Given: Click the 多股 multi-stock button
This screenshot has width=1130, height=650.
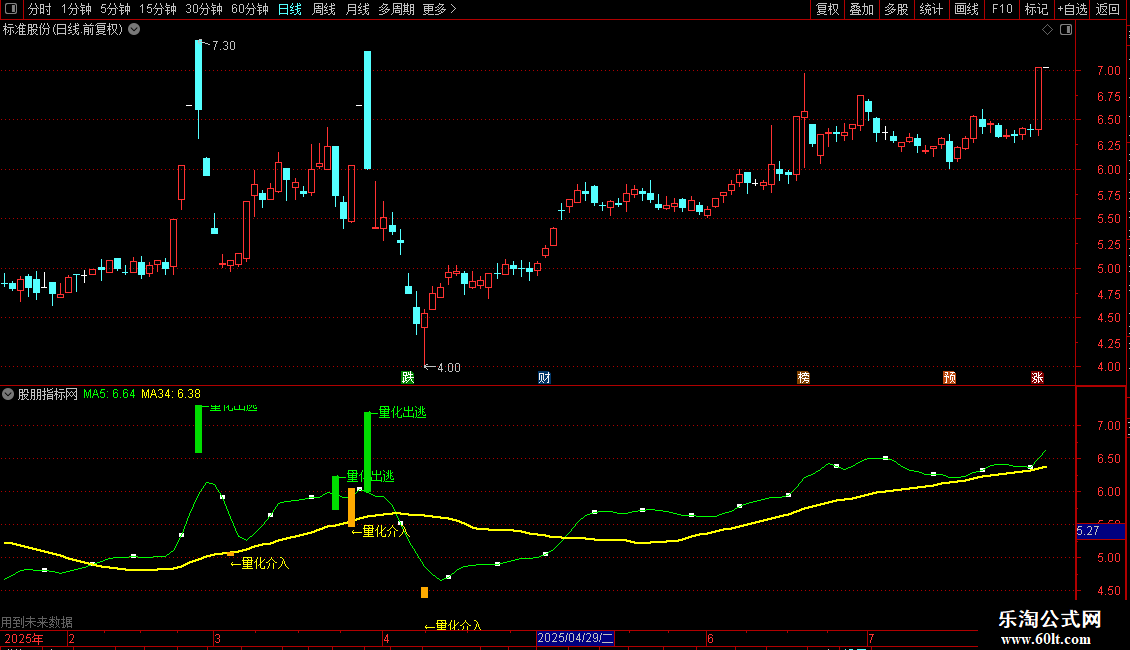Looking at the screenshot, I should tap(896, 9).
